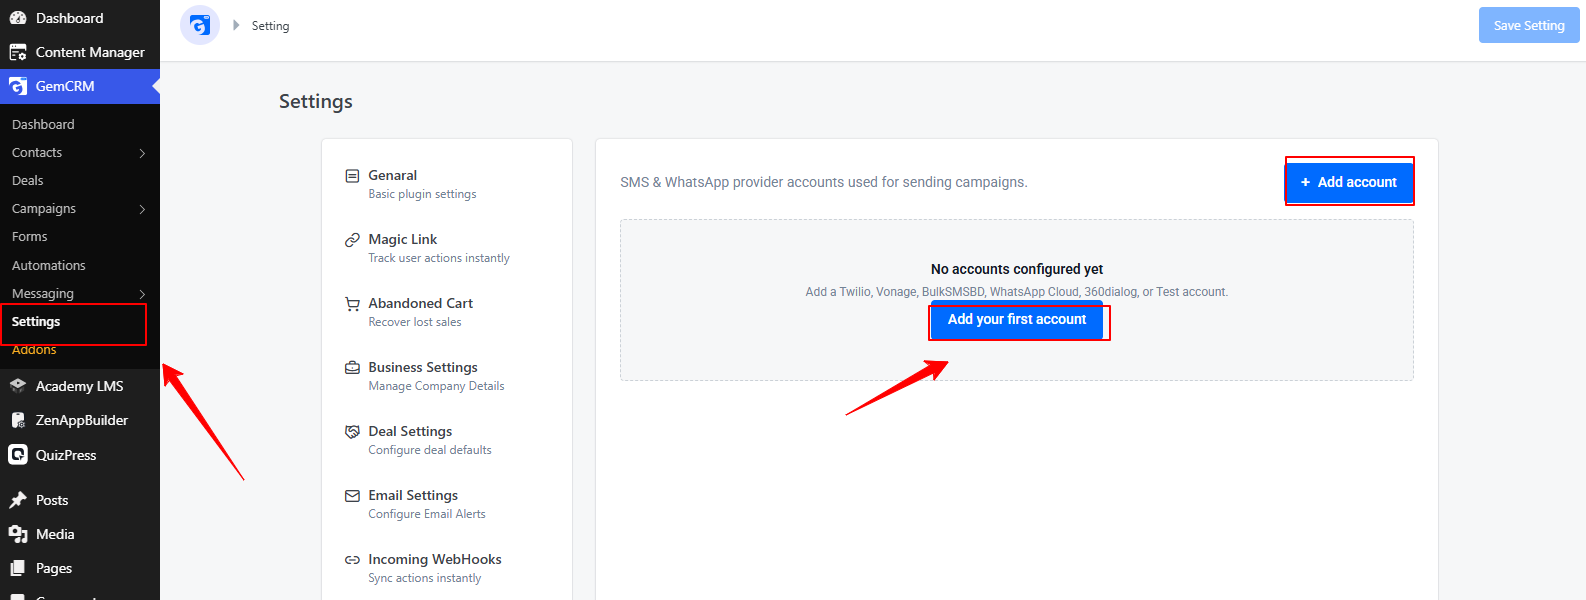Click the Content Manager icon
The image size is (1586, 600).
[x=18, y=52]
